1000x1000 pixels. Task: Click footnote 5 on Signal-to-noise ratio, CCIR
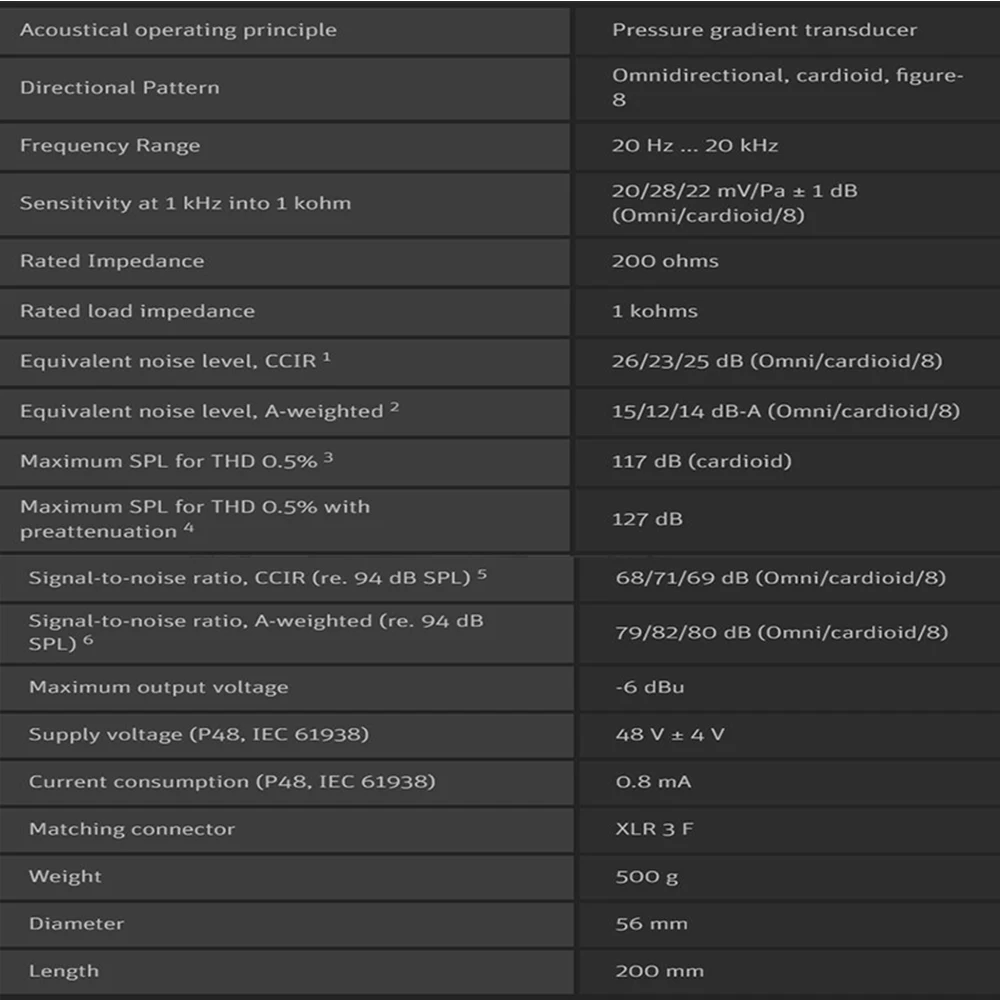point(482,573)
